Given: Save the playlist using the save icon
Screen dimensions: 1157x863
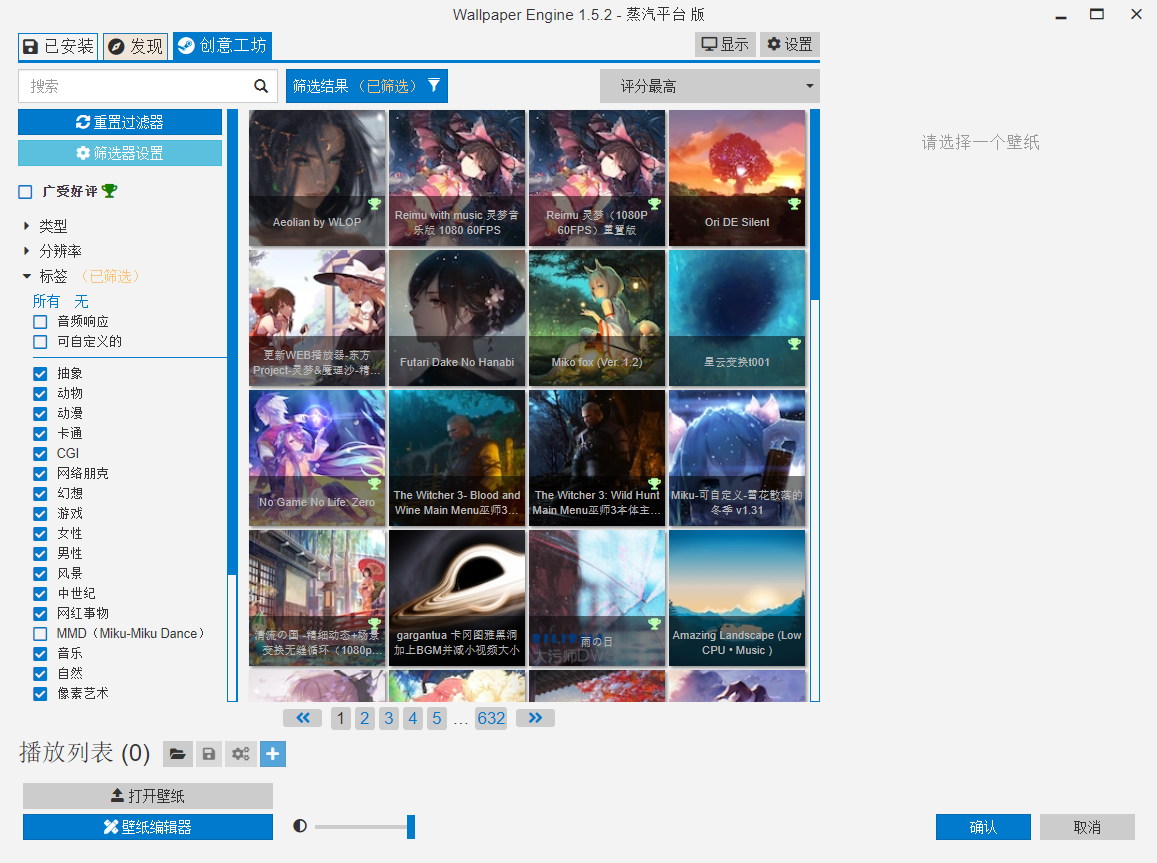Looking at the screenshot, I should pyautogui.click(x=209, y=753).
